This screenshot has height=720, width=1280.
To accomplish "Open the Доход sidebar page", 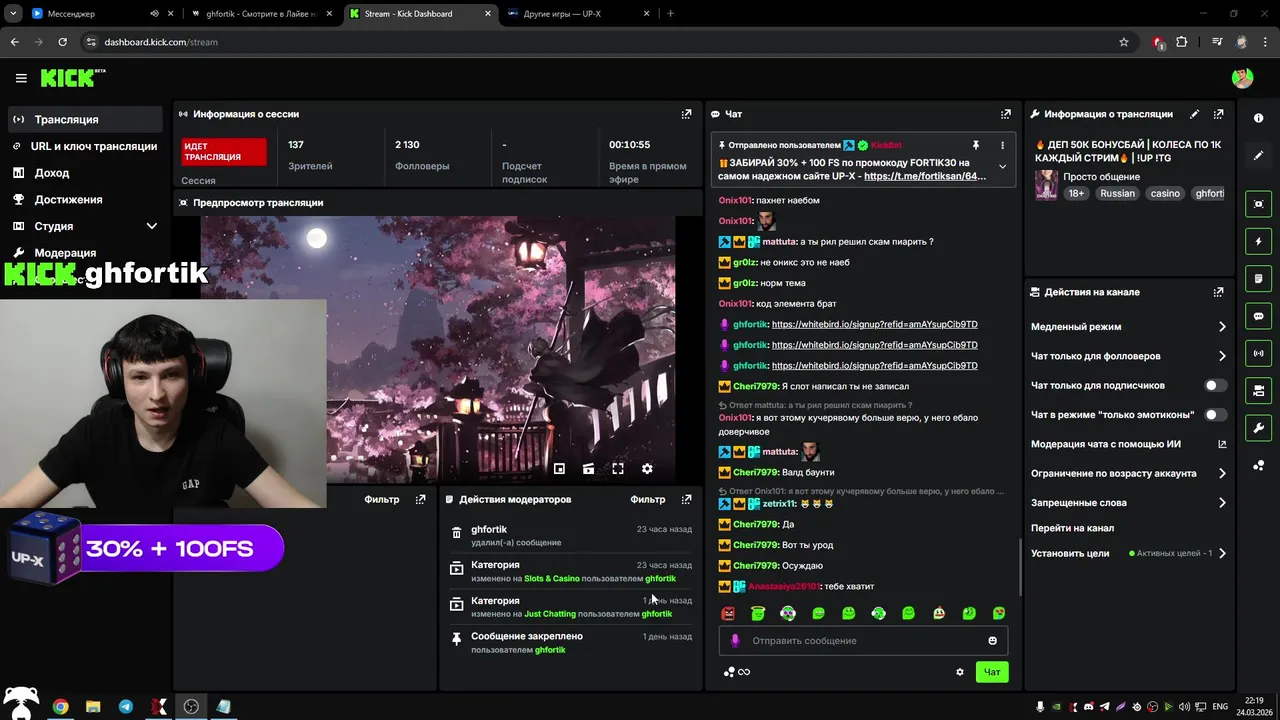I will (x=85, y=173).
